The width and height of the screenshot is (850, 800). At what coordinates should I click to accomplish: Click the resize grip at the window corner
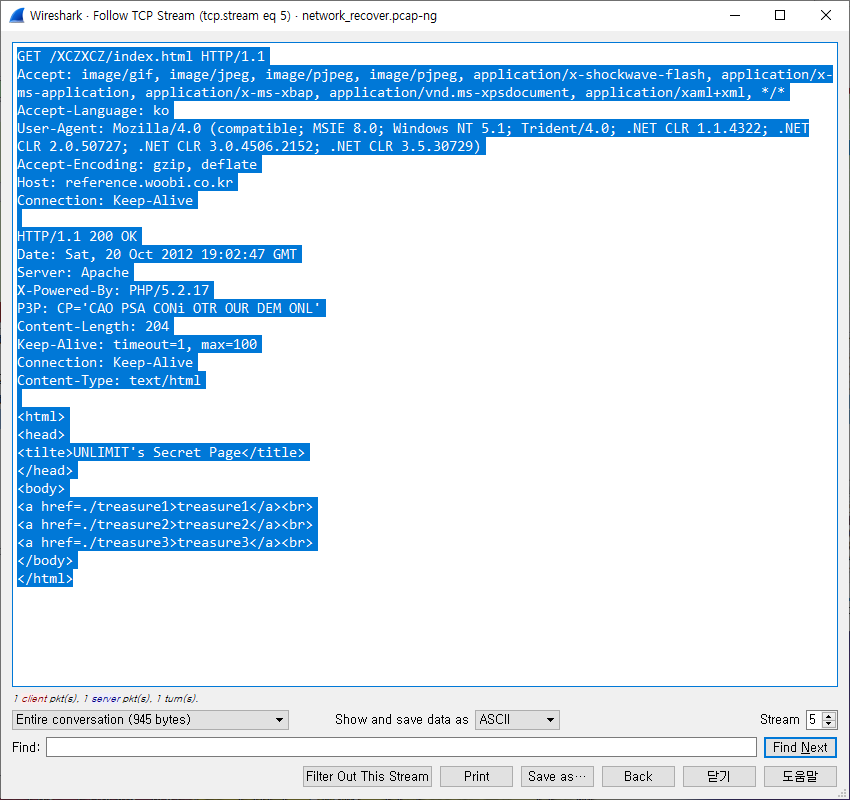tap(842, 793)
